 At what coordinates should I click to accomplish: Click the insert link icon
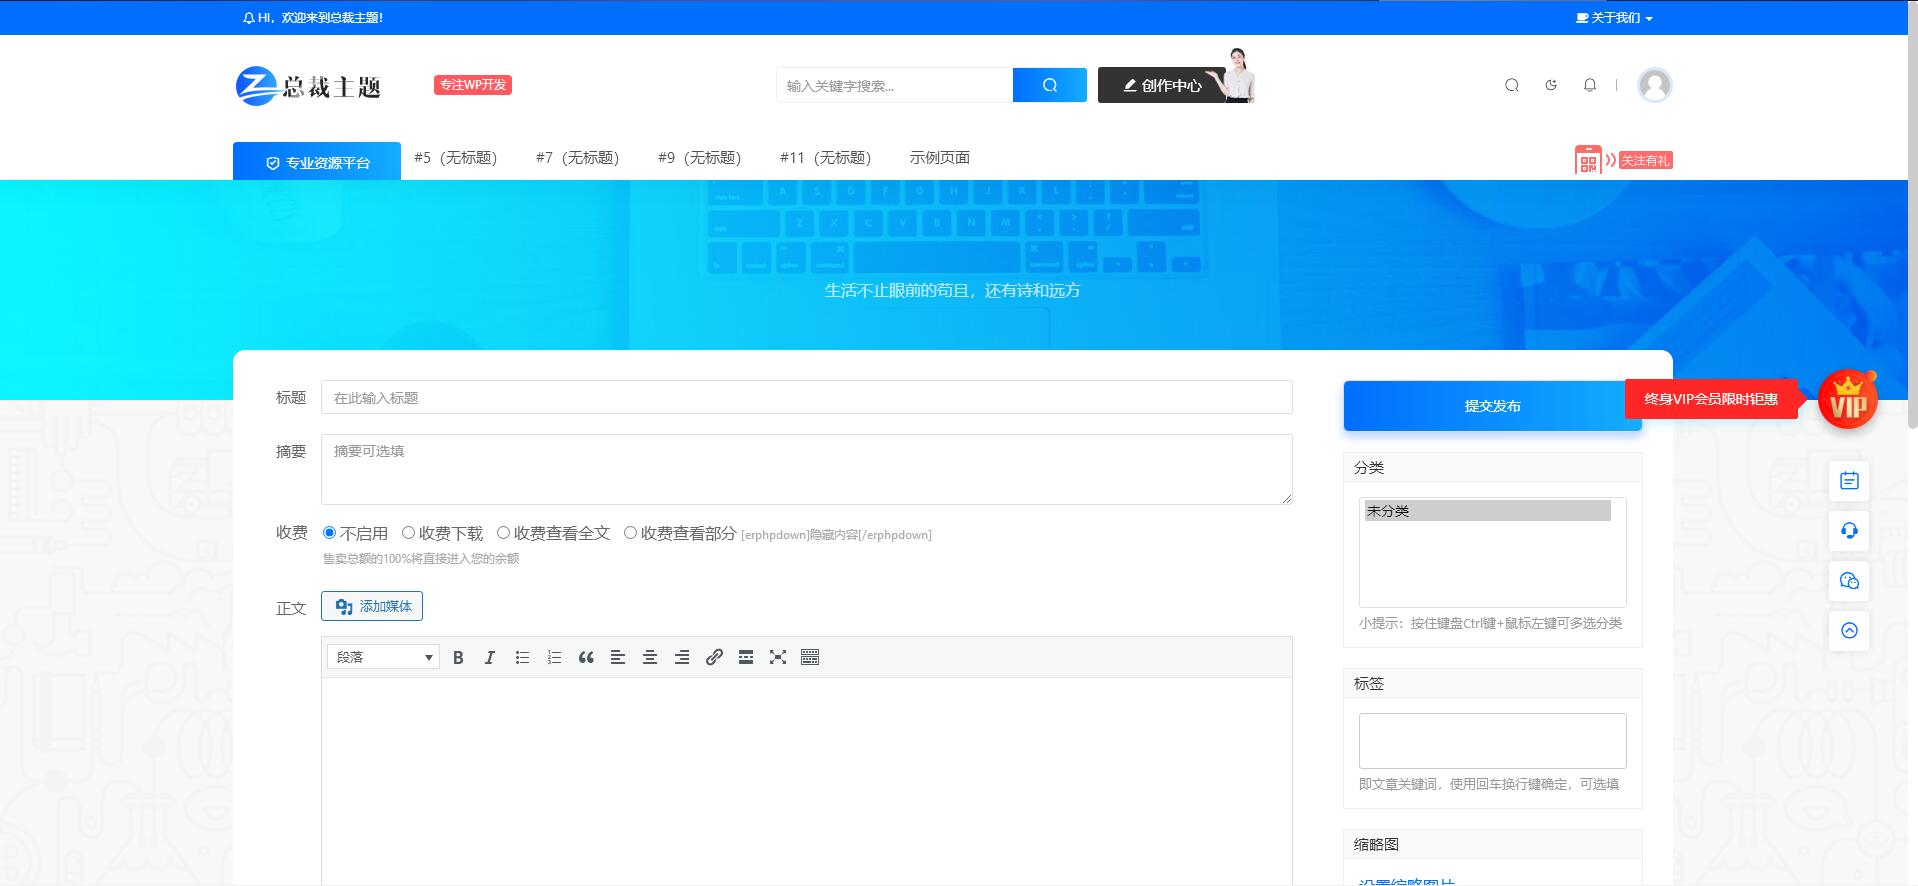(714, 657)
